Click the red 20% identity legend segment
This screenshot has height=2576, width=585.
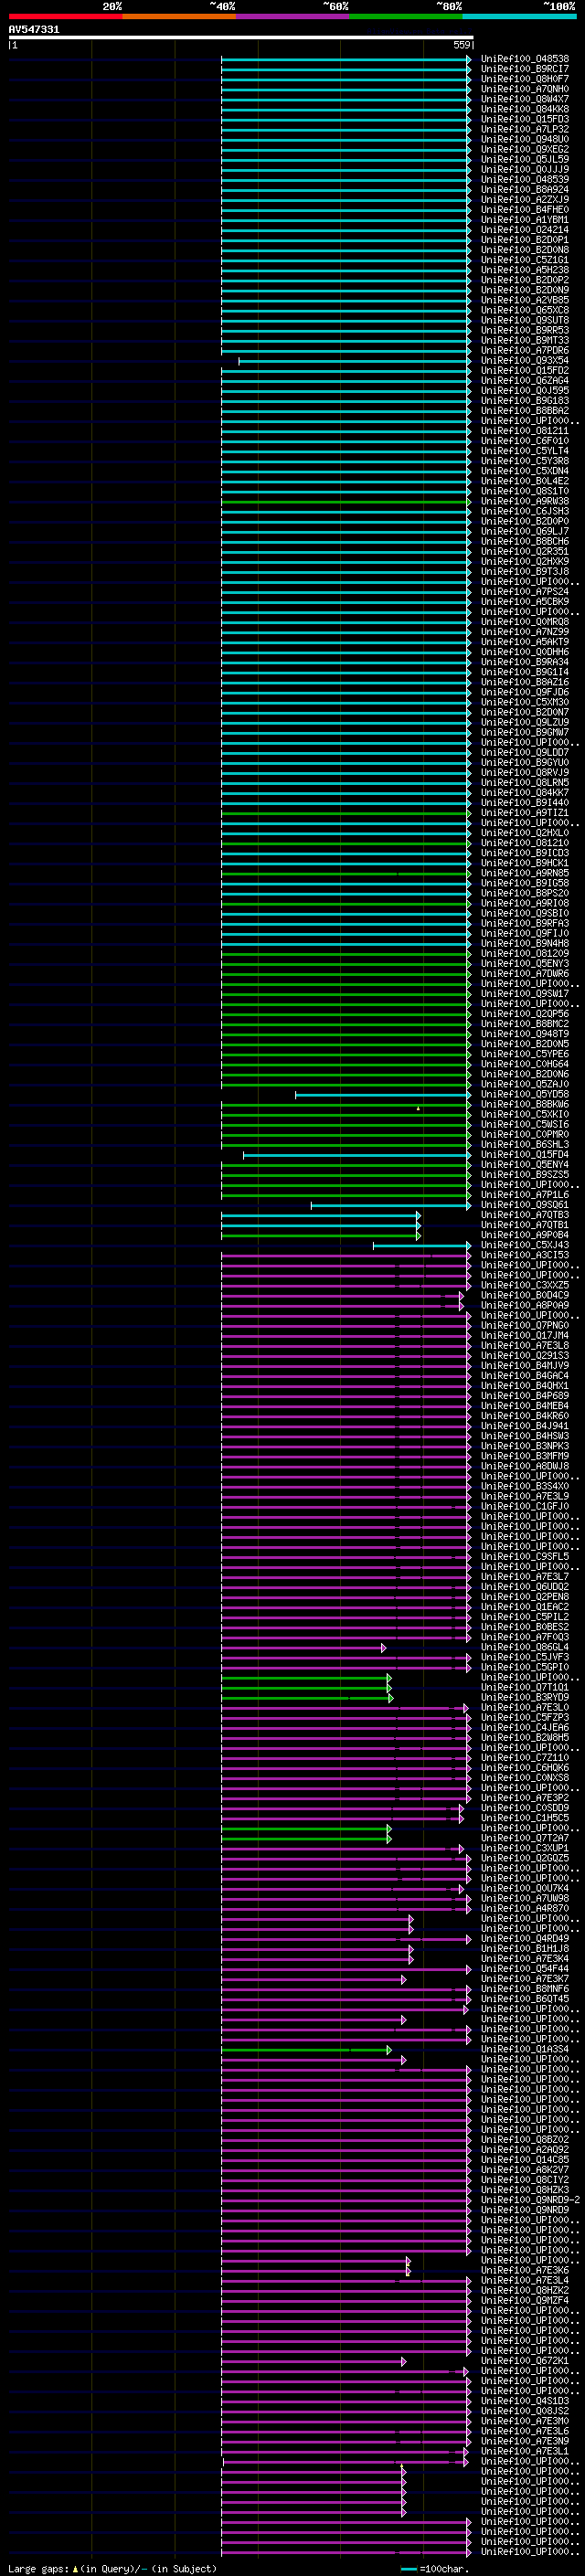pos(65,17)
